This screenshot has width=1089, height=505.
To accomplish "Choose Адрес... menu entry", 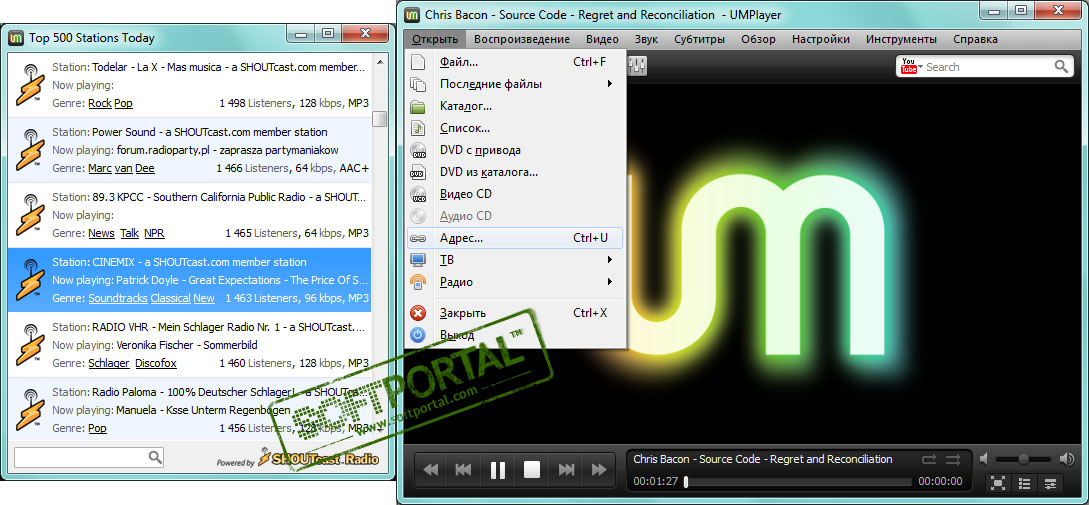I will [515, 238].
